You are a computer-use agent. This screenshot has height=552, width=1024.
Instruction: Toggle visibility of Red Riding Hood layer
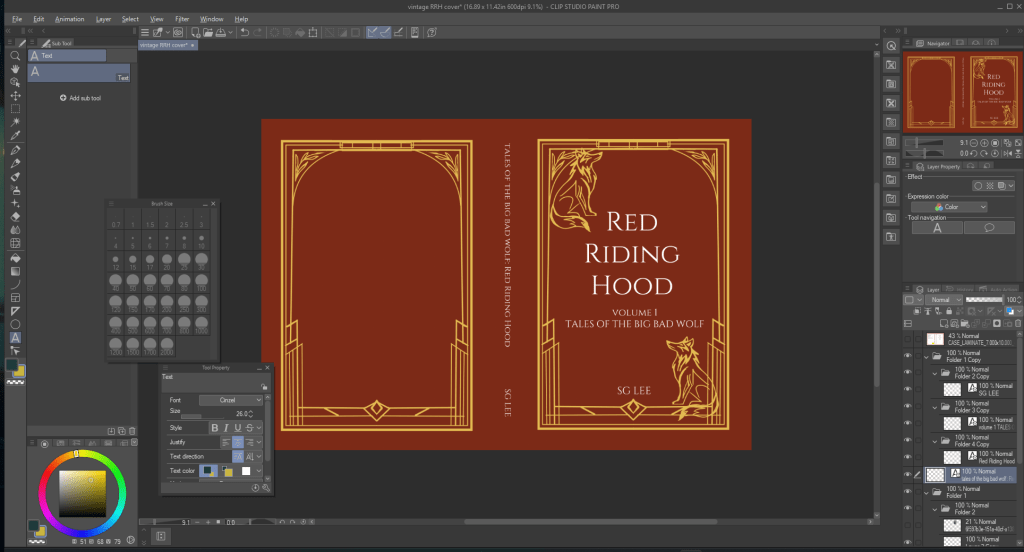(908, 455)
